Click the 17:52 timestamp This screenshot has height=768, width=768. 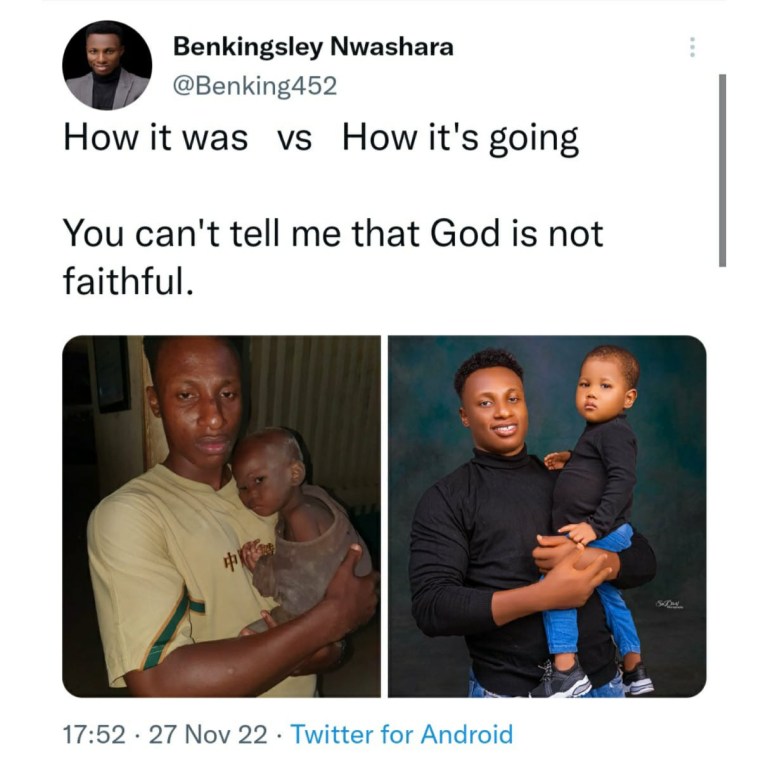point(94,735)
